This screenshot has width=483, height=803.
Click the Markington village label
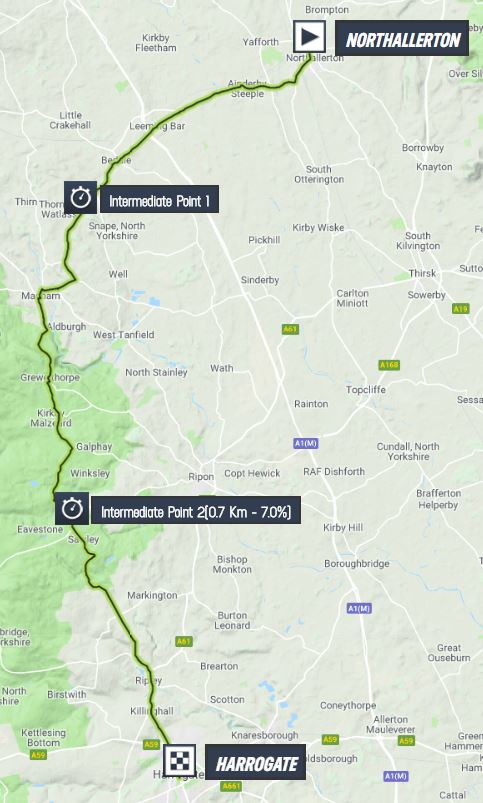152,595
